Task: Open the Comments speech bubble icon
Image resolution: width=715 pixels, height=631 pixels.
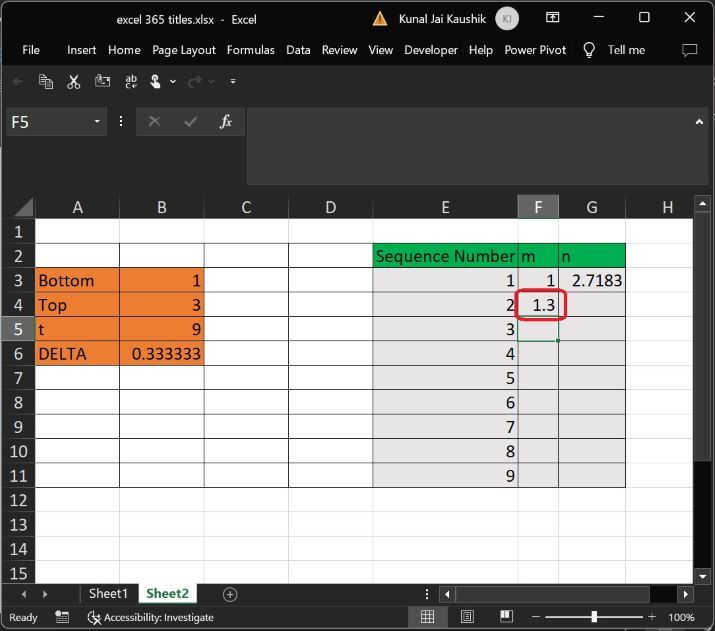Action: coord(689,50)
